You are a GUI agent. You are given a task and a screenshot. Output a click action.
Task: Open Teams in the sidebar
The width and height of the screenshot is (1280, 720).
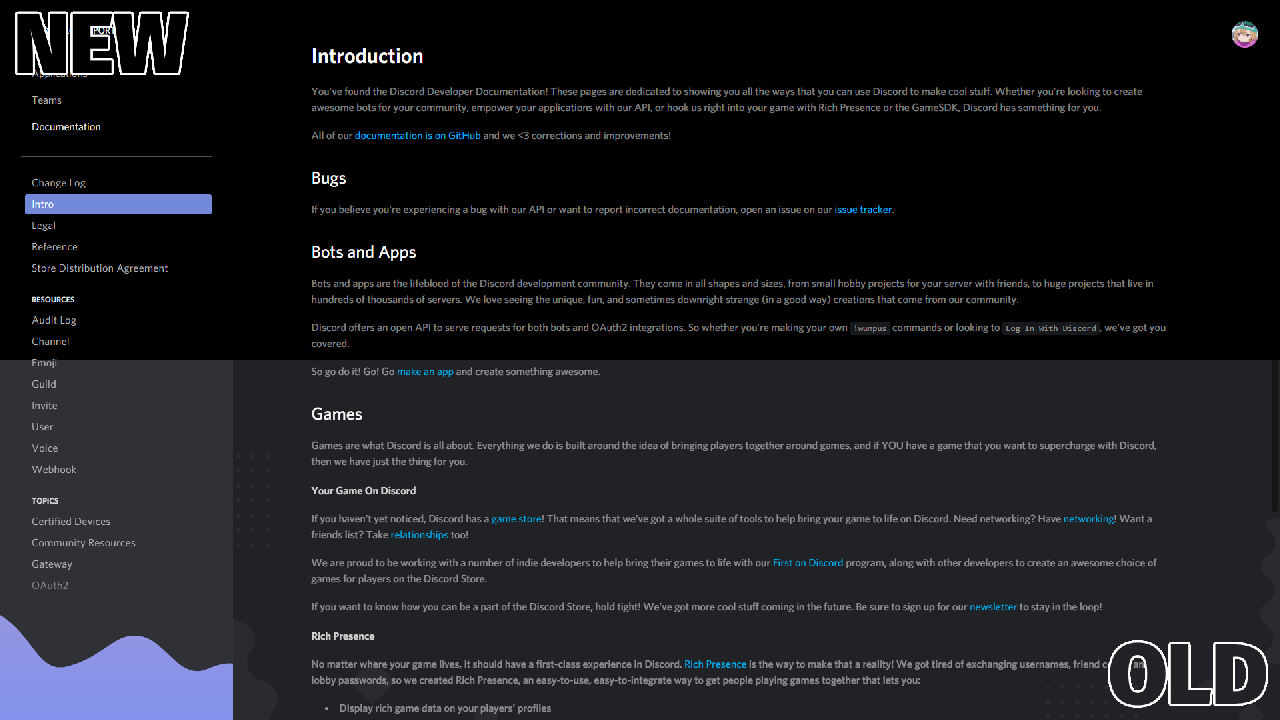pos(46,100)
